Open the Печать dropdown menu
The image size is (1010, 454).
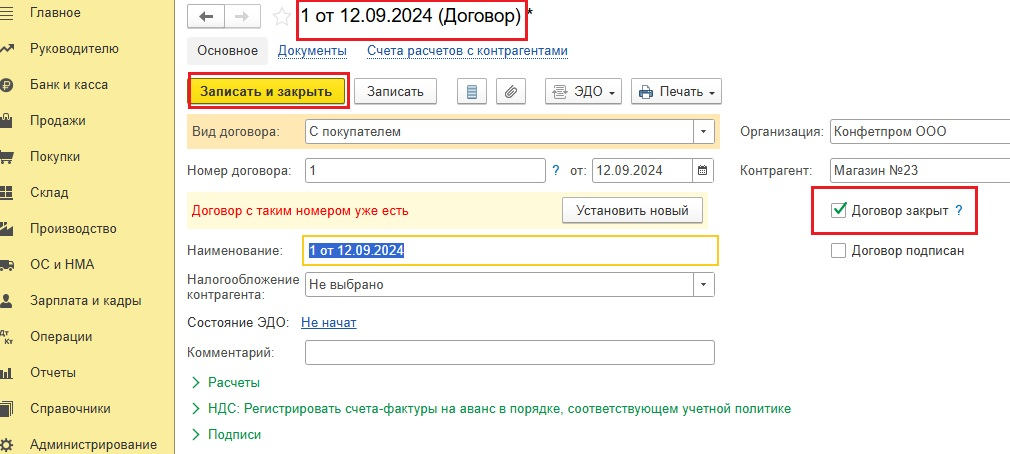676,91
